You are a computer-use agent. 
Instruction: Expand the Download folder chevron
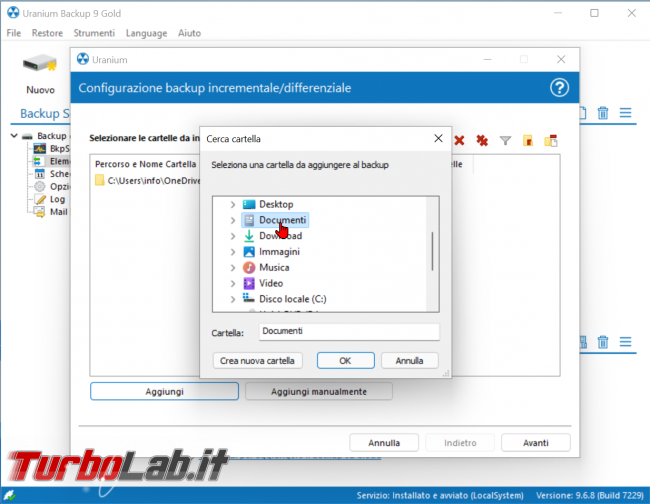point(233,236)
